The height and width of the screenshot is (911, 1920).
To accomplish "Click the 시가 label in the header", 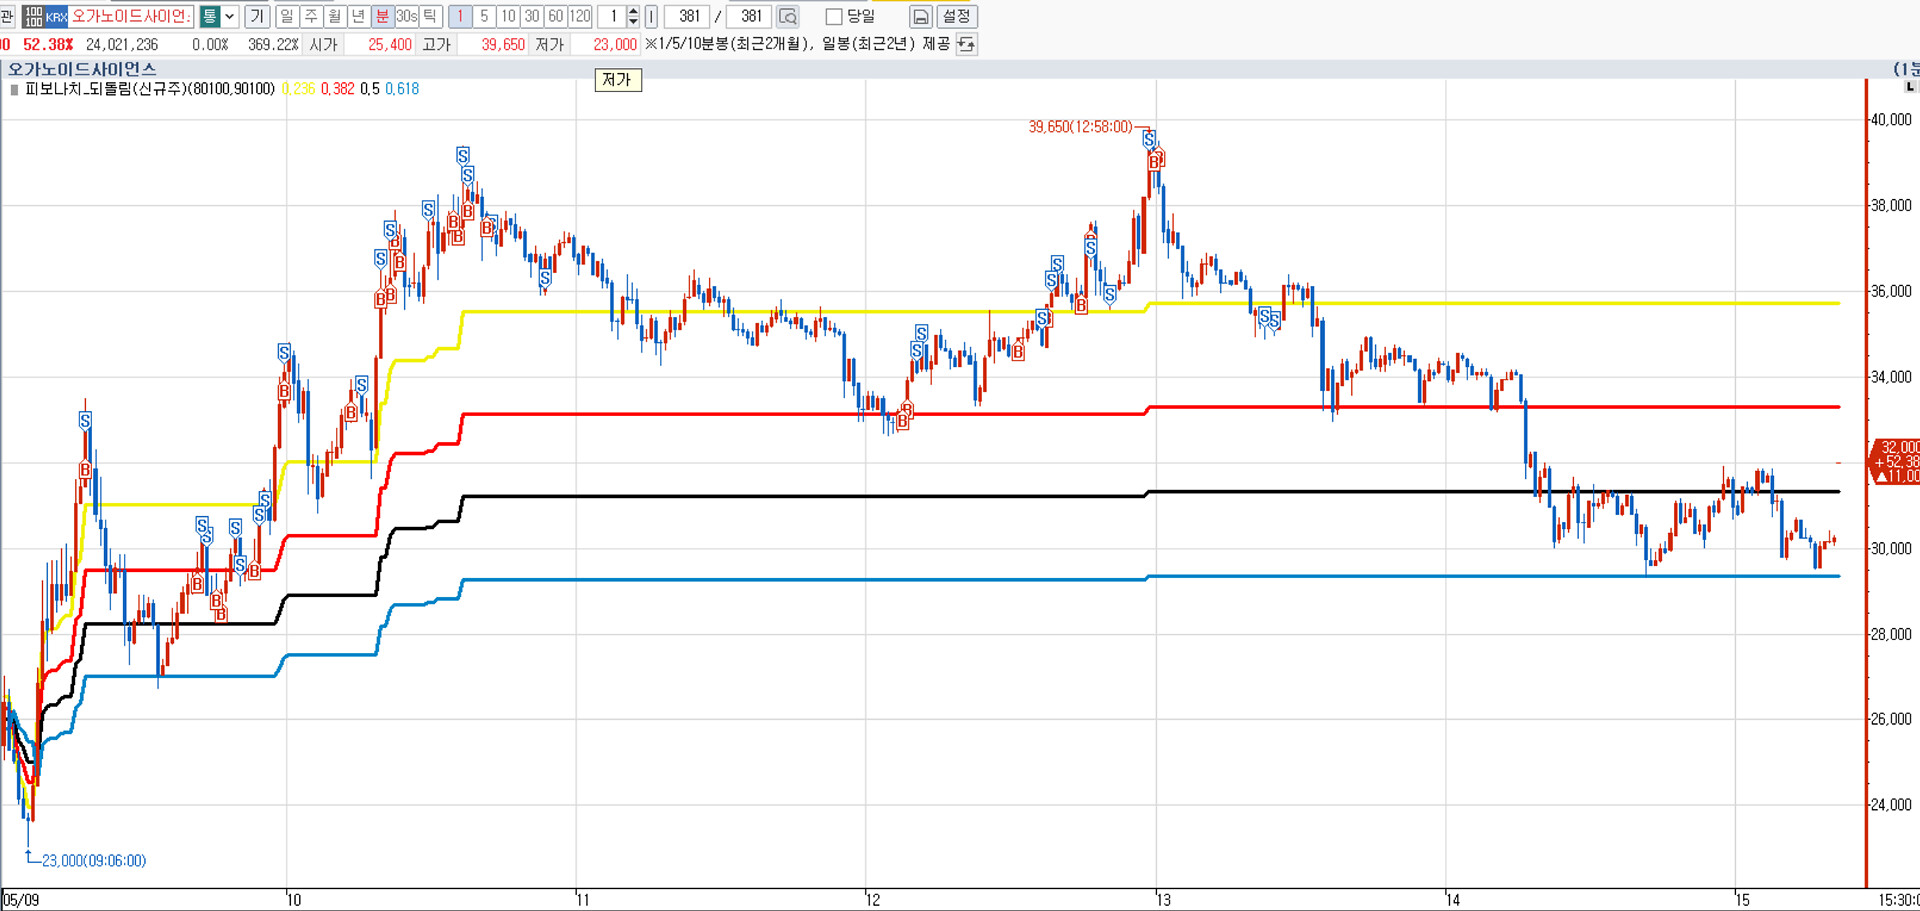I will (324, 44).
